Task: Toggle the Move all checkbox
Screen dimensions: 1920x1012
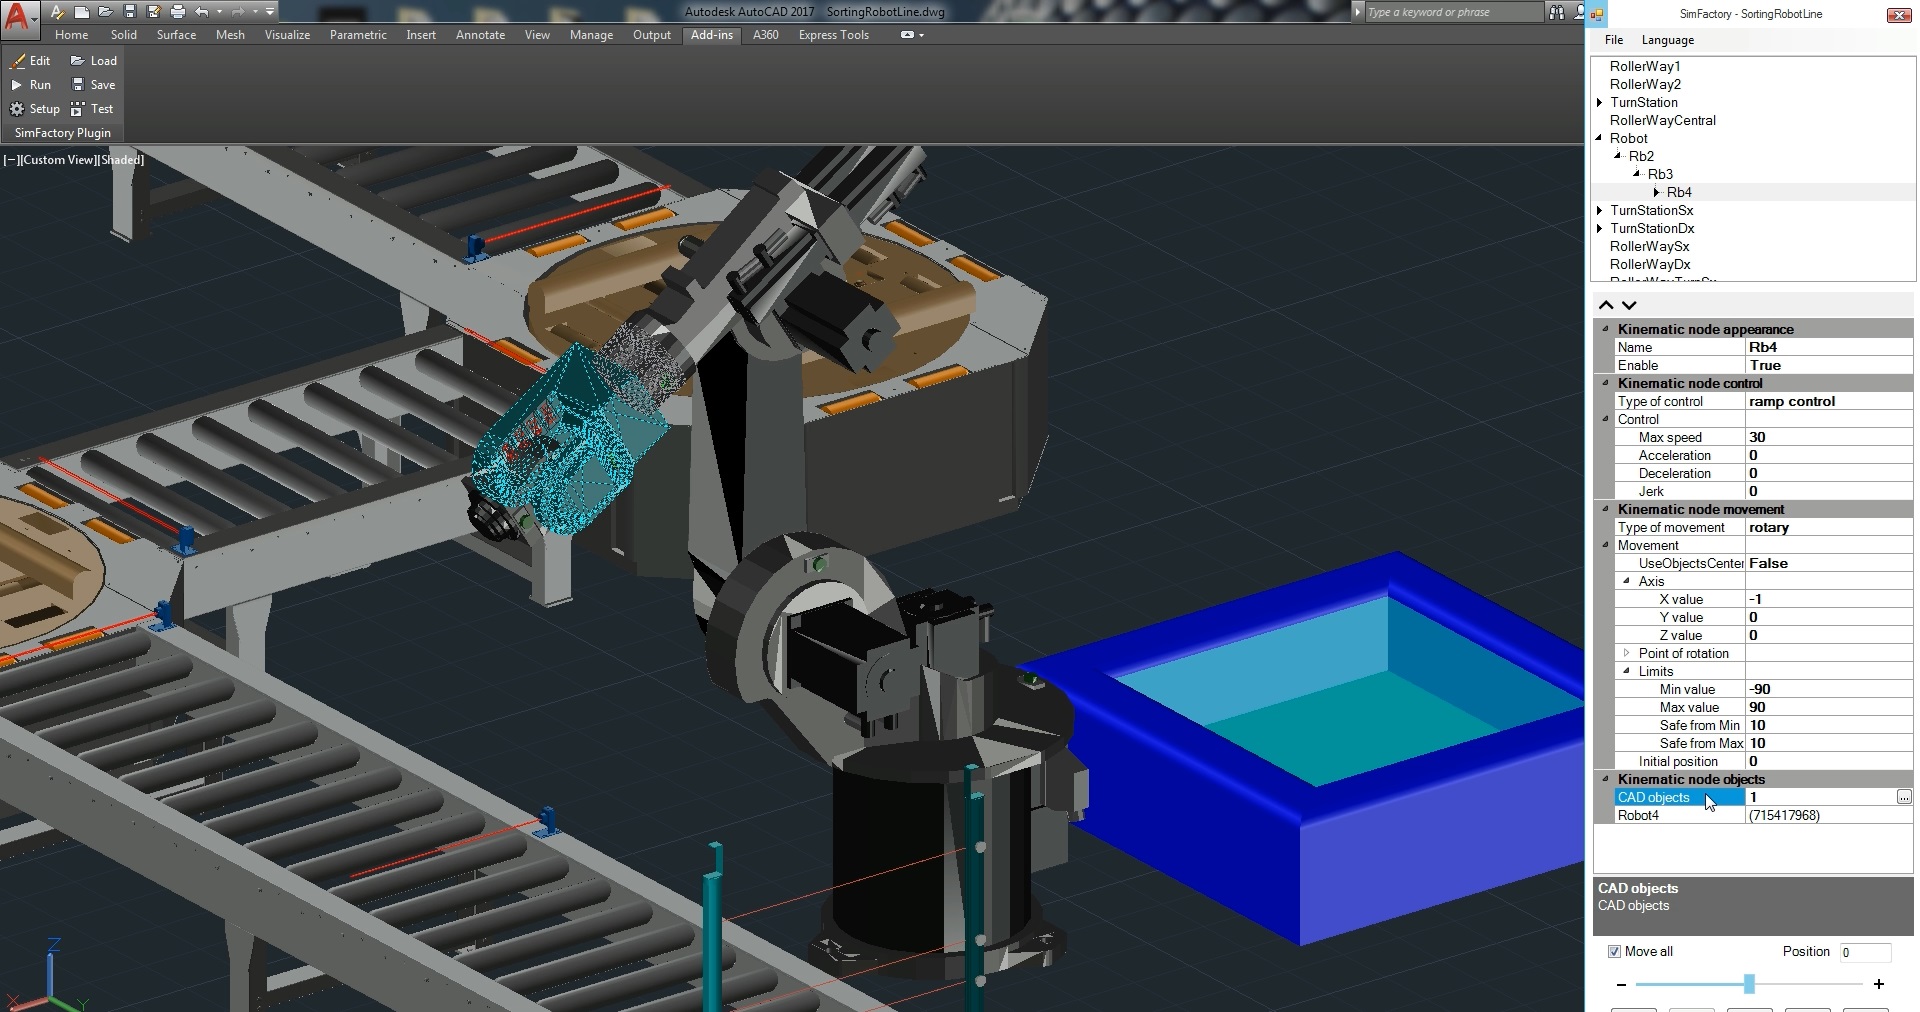Action: (1614, 951)
